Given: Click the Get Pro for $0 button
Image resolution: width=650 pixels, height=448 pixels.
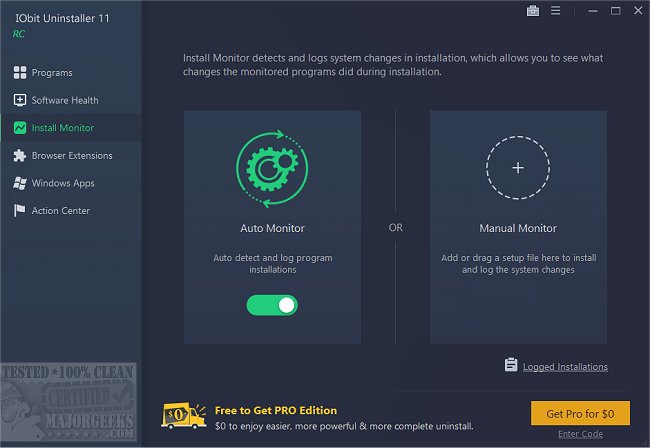Looking at the screenshot, I should pos(580,413).
